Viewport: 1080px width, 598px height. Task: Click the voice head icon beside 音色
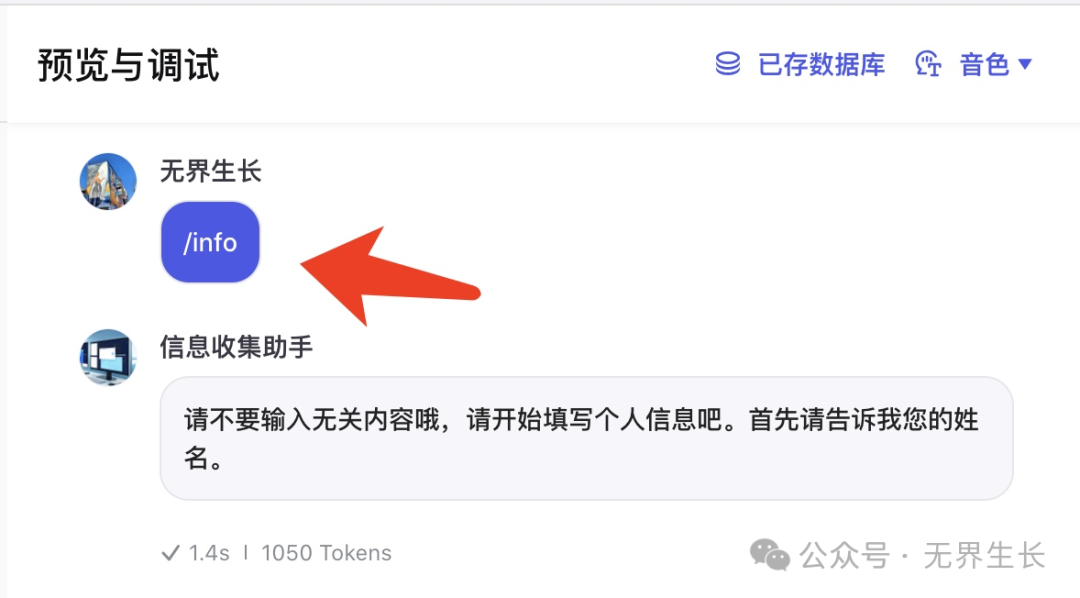[x=927, y=64]
